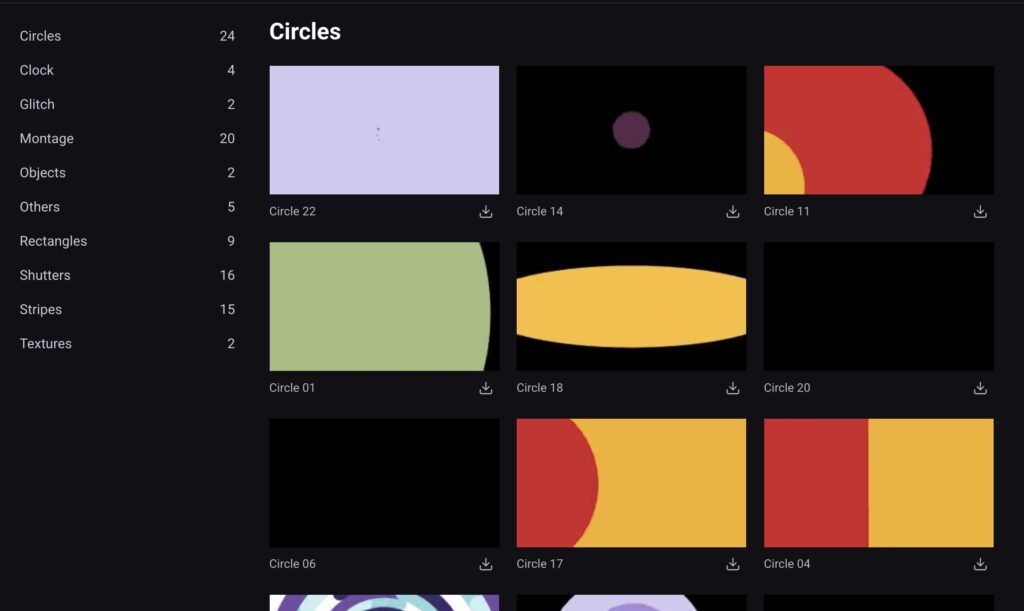Switch to the Montage category
The width and height of the screenshot is (1024, 611).
[47, 139]
